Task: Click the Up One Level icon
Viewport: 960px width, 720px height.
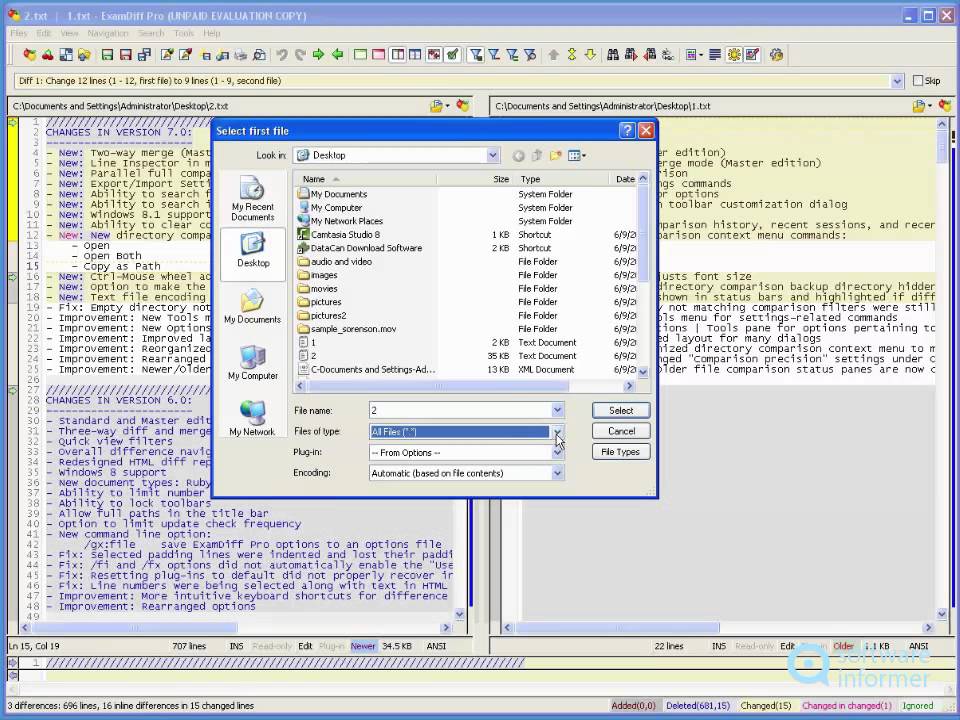Action: [537, 155]
